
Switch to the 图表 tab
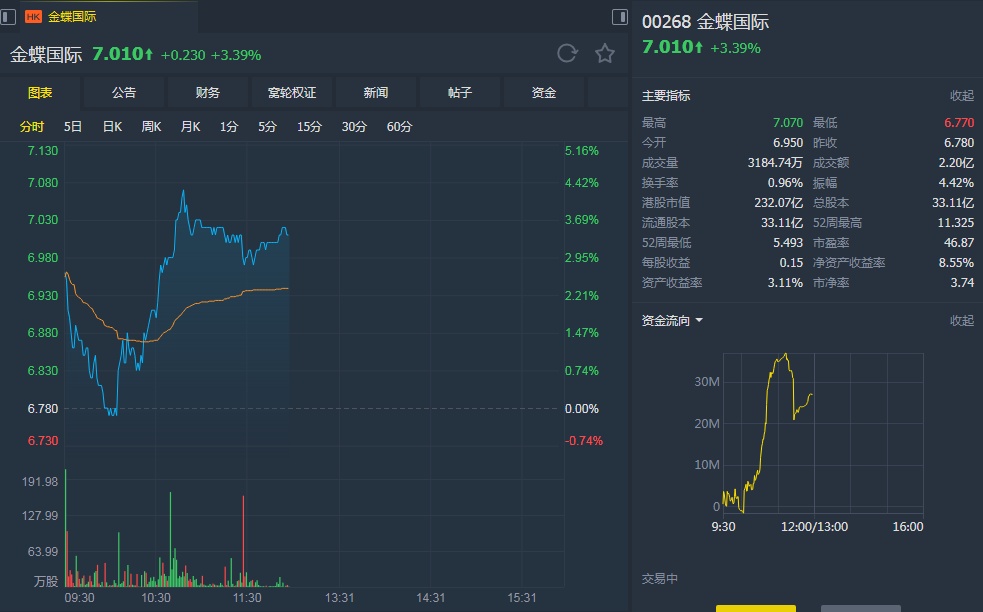coord(40,93)
